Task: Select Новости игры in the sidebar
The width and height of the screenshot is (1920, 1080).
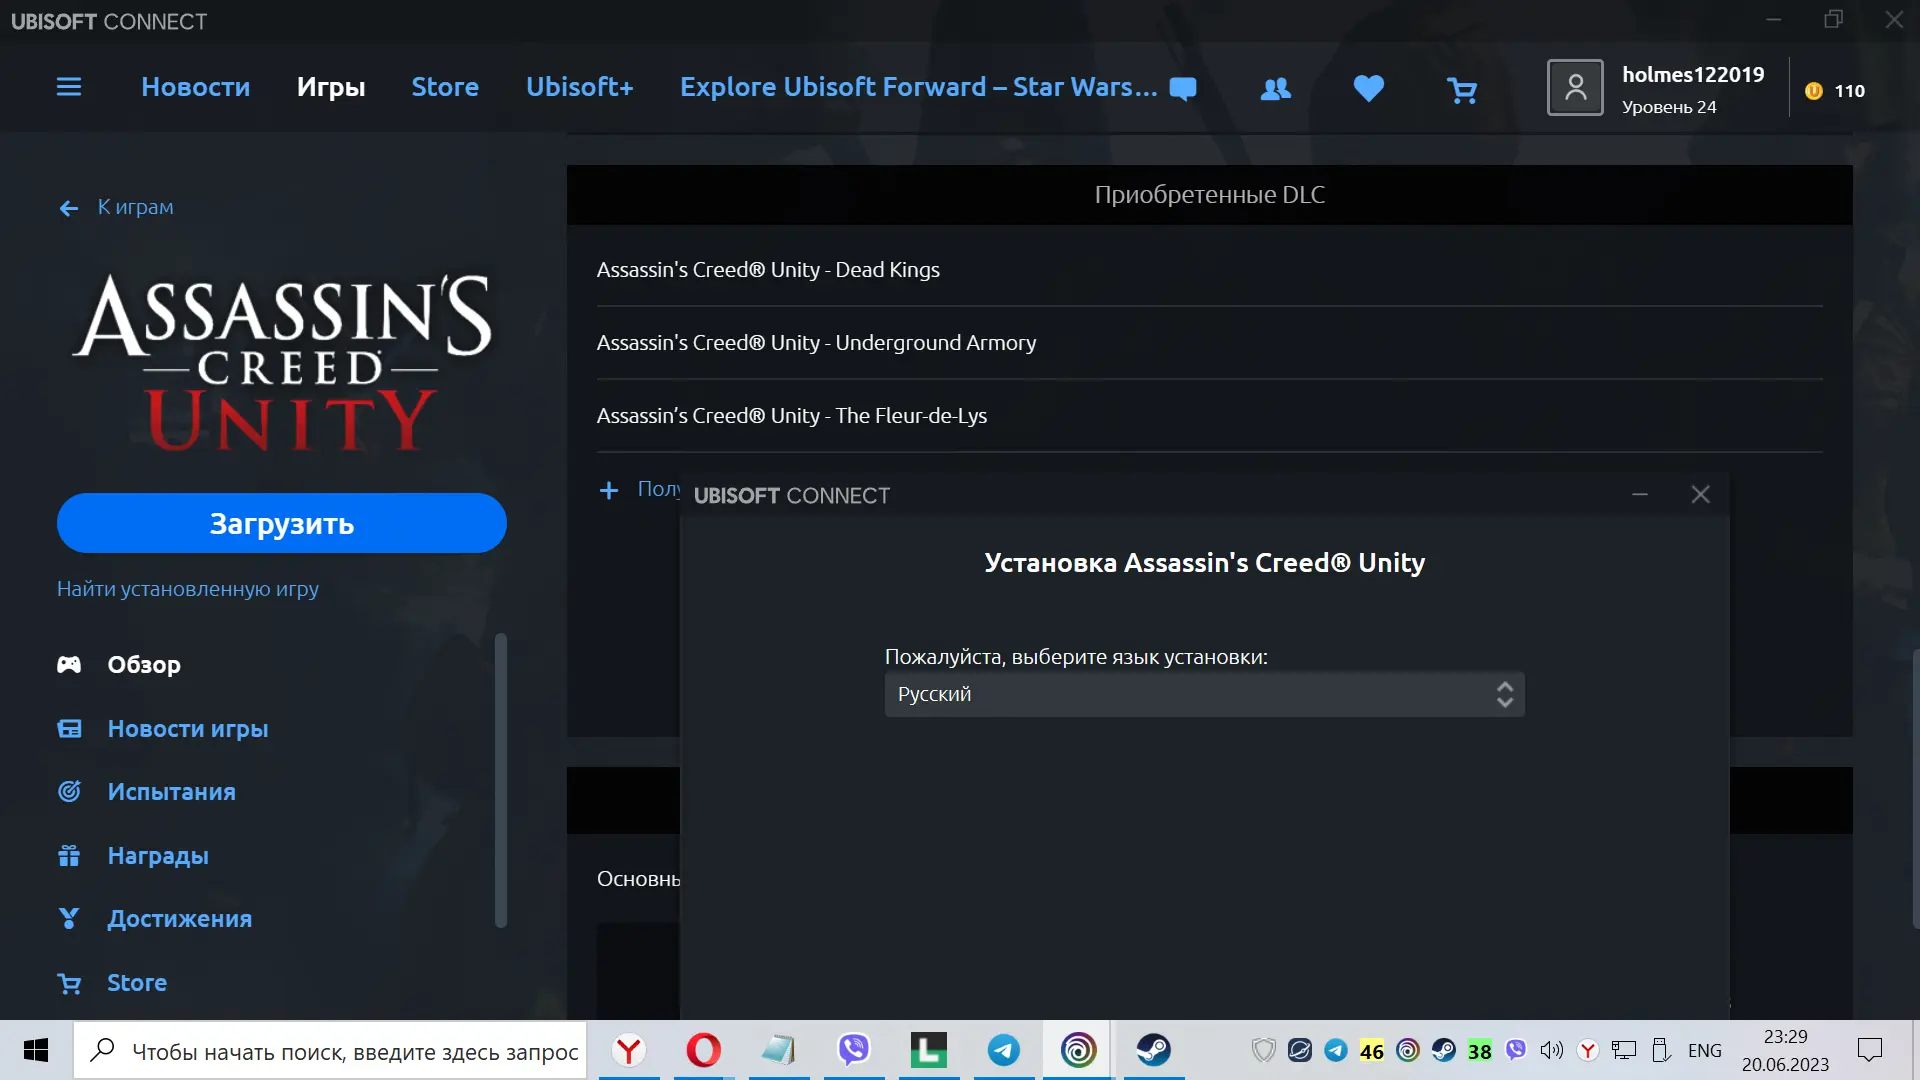Action: click(188, 729)
